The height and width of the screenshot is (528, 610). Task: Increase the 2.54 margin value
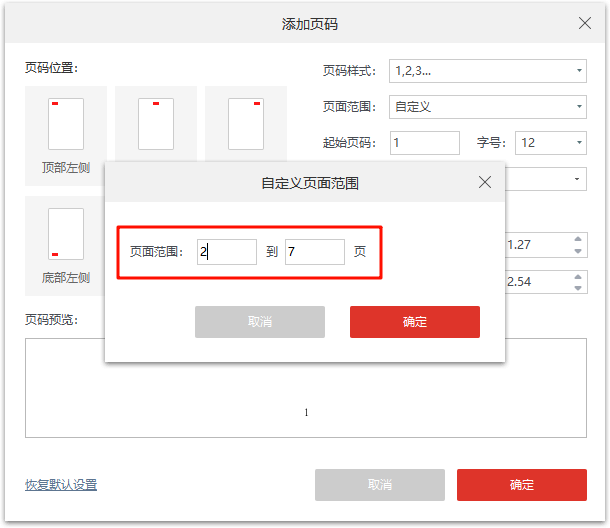click(578, 276)
